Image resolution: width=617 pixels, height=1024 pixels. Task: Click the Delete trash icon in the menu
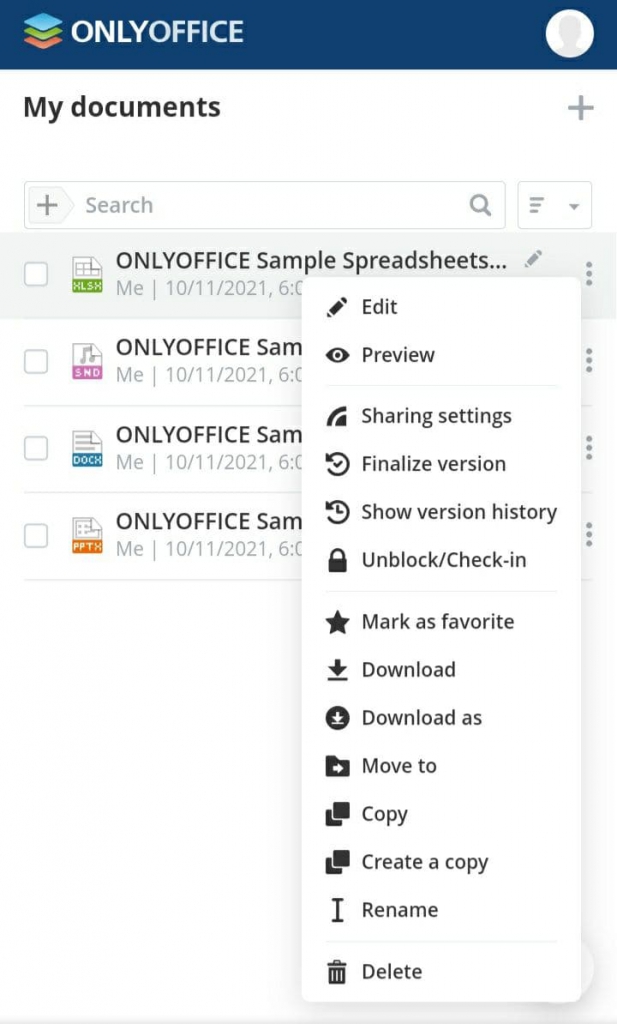[335, 971]
